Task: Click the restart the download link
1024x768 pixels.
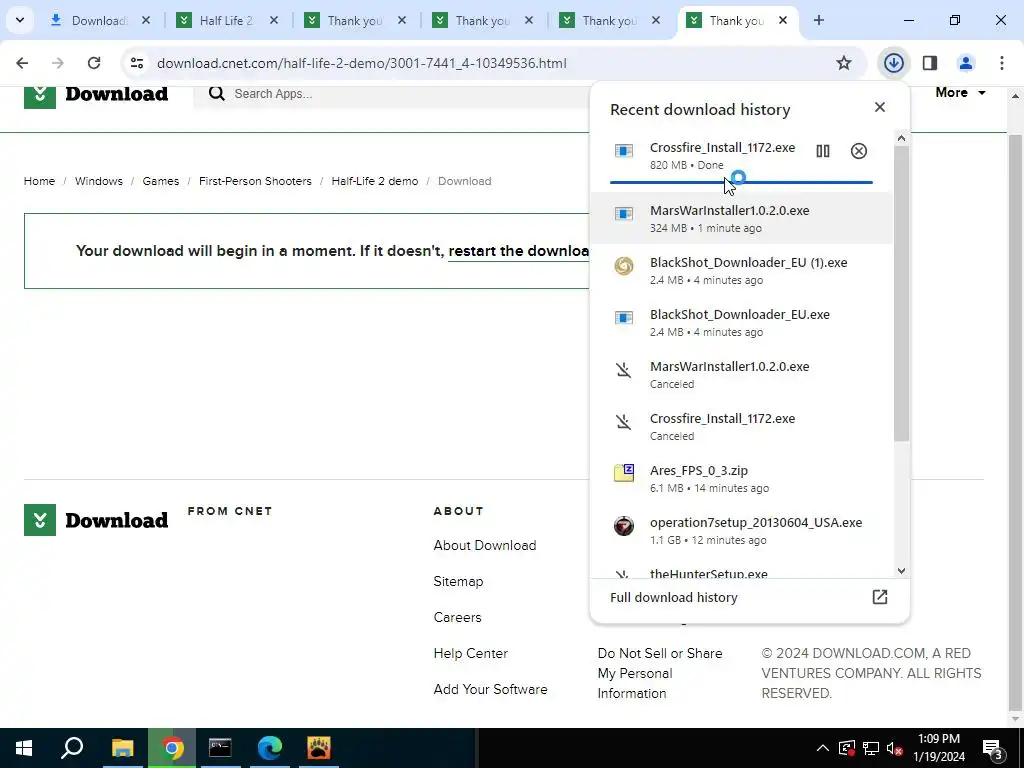Action: tap(519, 251)
